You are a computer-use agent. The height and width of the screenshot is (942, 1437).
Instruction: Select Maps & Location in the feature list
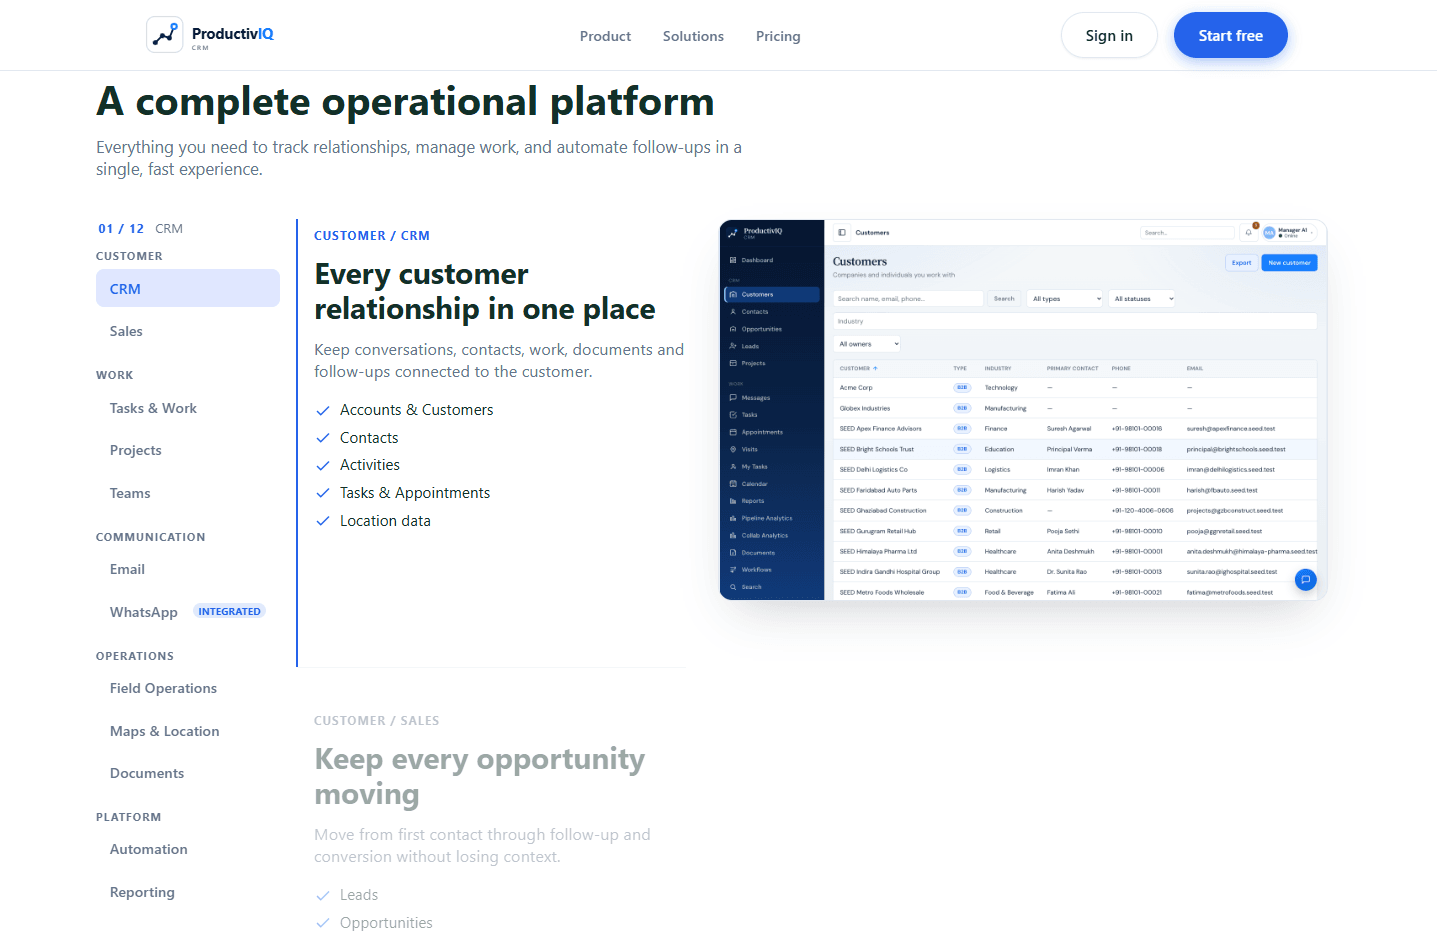tap(188, 731)
